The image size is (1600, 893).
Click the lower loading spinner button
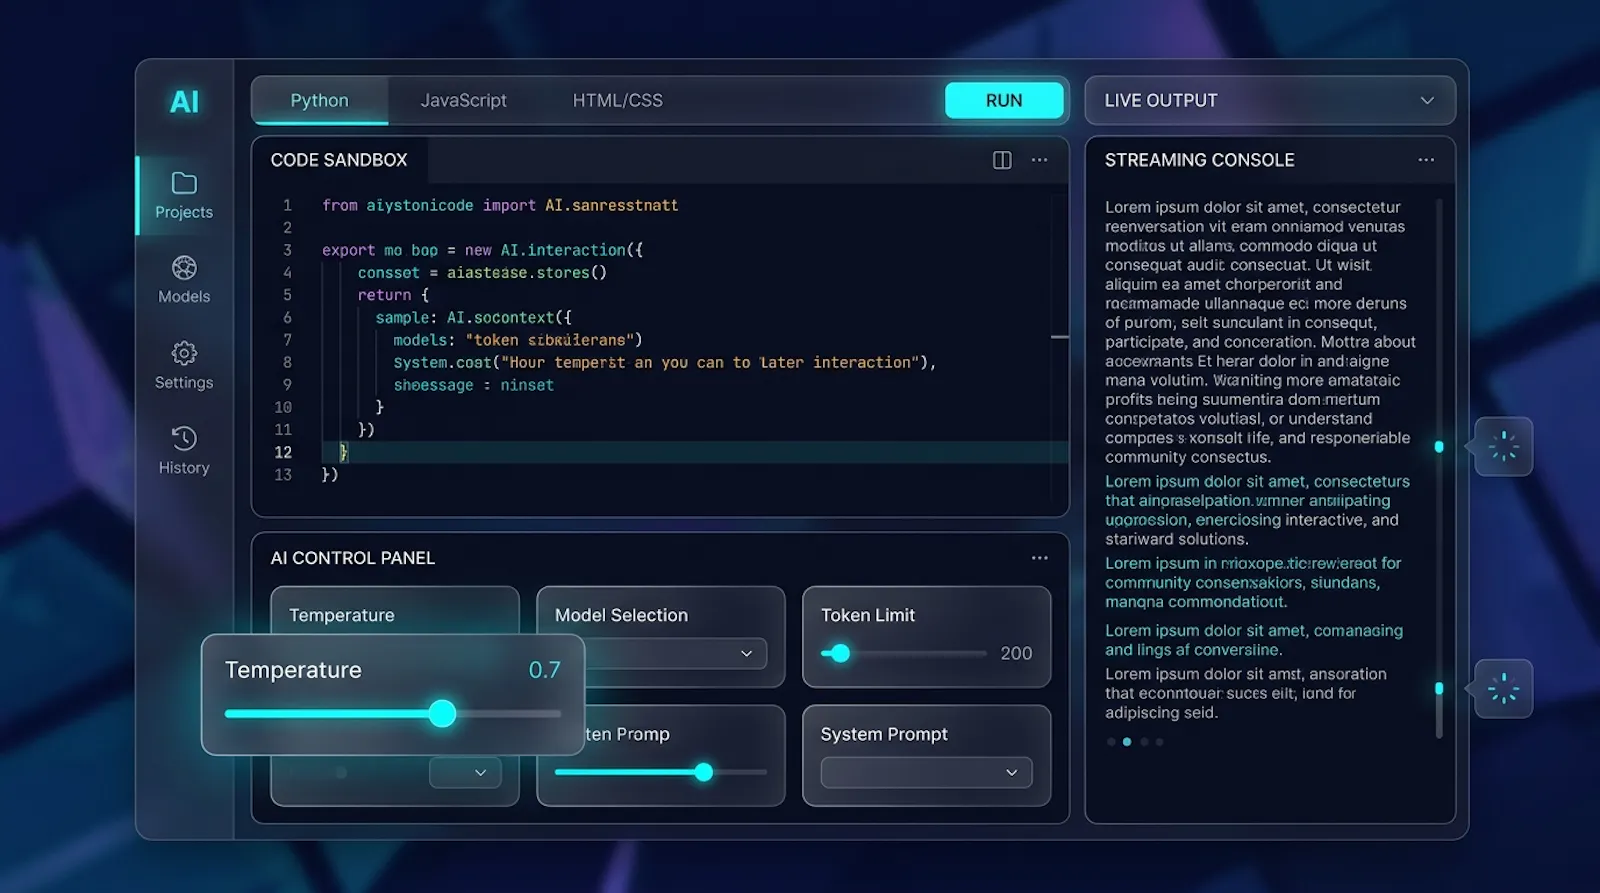(x=1503, y=688)
